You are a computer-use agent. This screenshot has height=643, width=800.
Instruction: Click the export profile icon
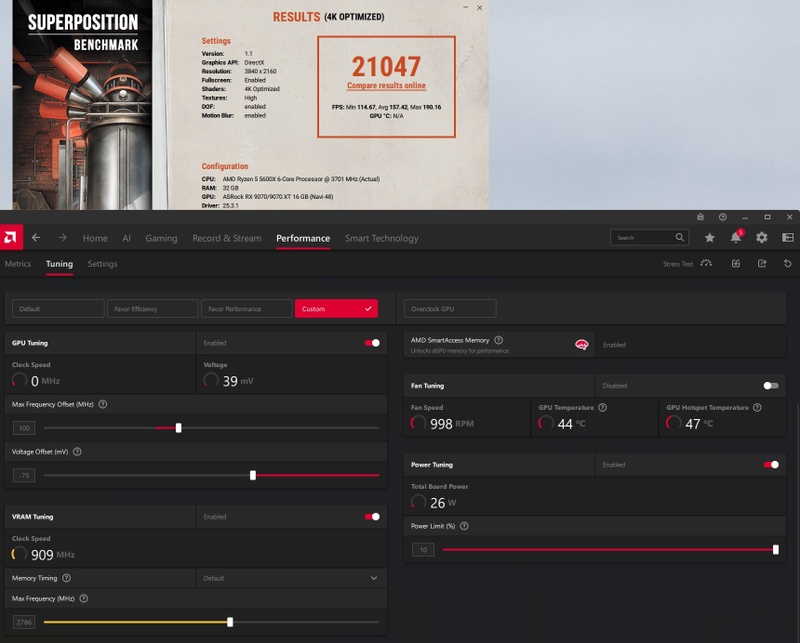pos(762,263)
